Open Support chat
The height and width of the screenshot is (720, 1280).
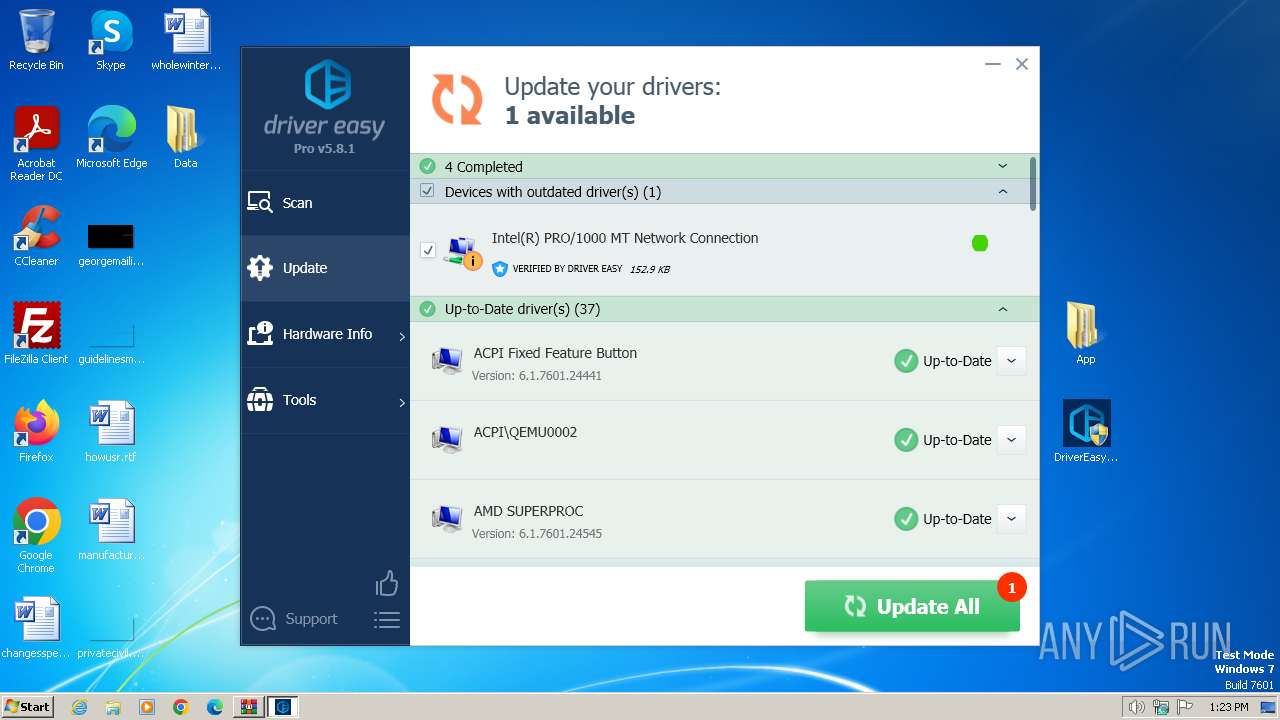click(294, 619)
